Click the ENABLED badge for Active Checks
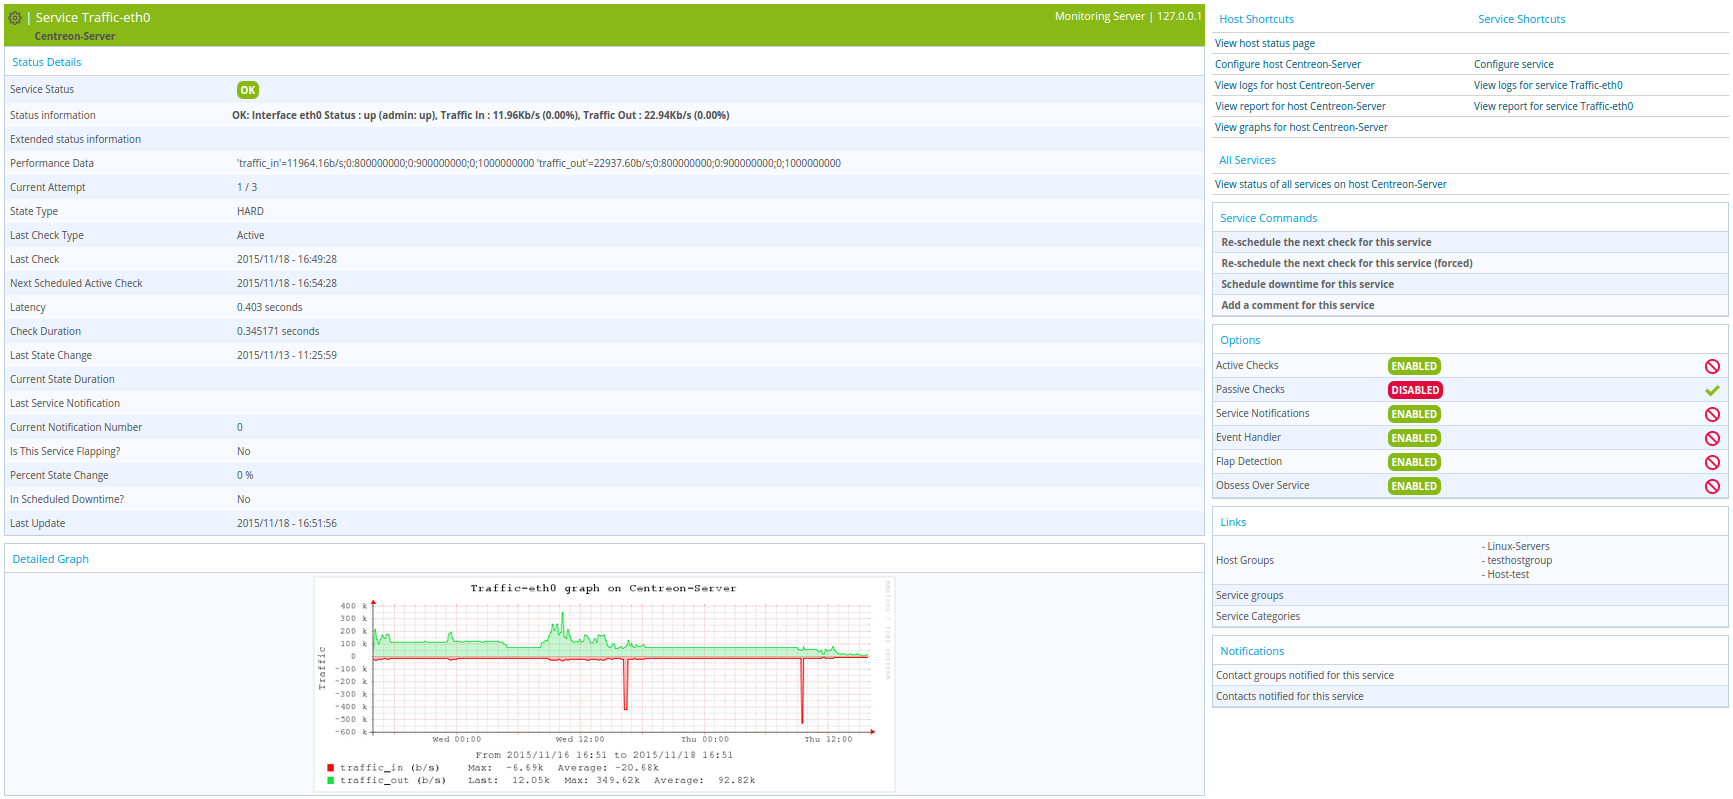The image size is (1733, 799). [x=1414, y=366]
